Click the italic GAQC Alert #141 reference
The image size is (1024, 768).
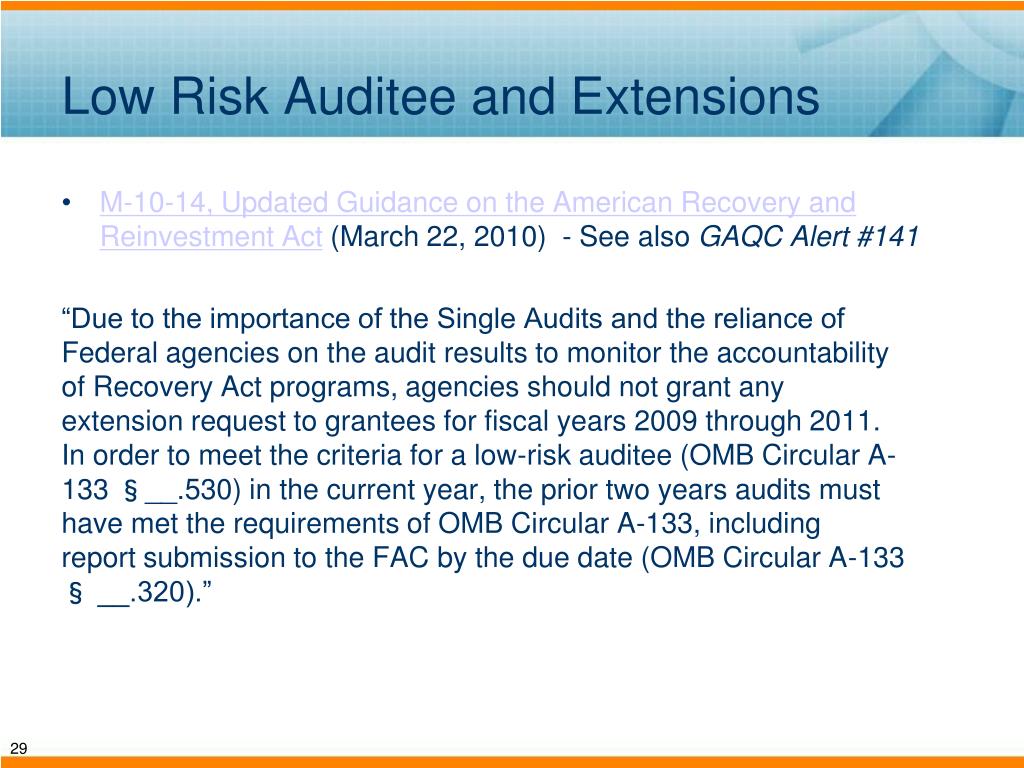click(x=809, y=236)
